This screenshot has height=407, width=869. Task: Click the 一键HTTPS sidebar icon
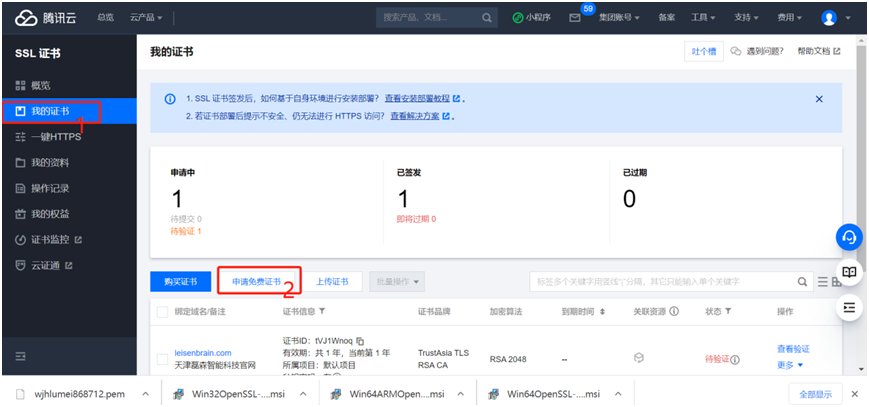pos(21,137)
